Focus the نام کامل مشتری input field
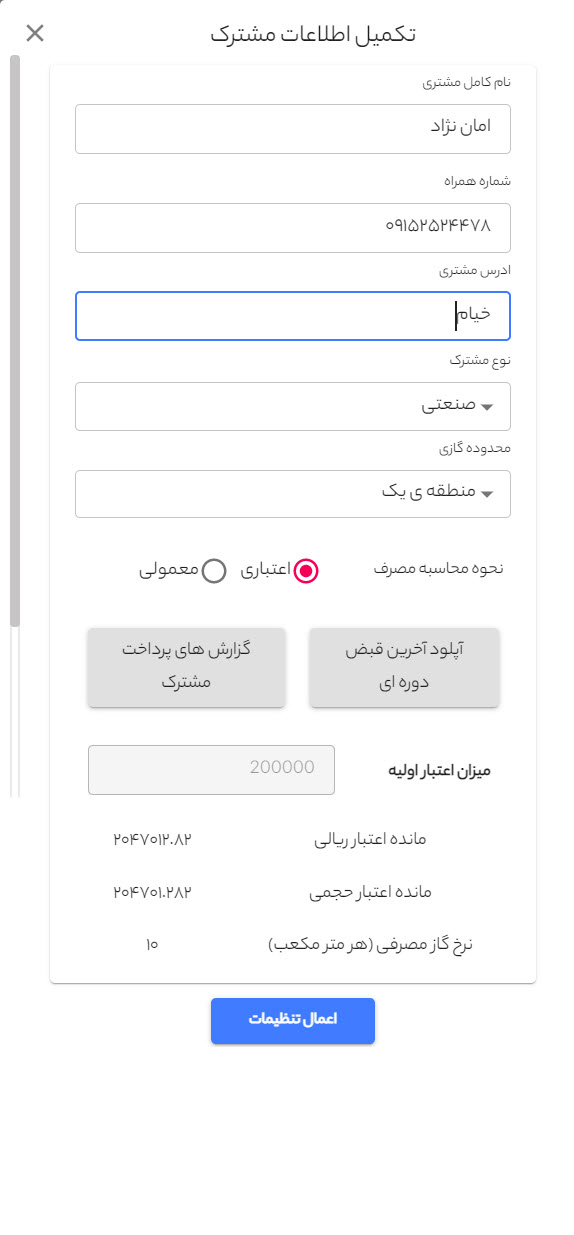The height and width of the screenshot is (1235, 574). click(293, 129)
